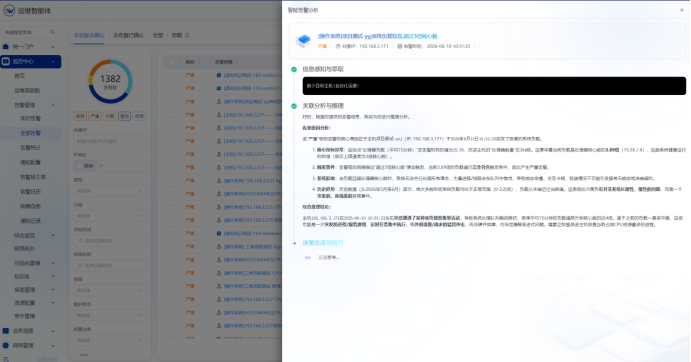Click the calendar icon in 结束时间 field

[x=80, y=265]
